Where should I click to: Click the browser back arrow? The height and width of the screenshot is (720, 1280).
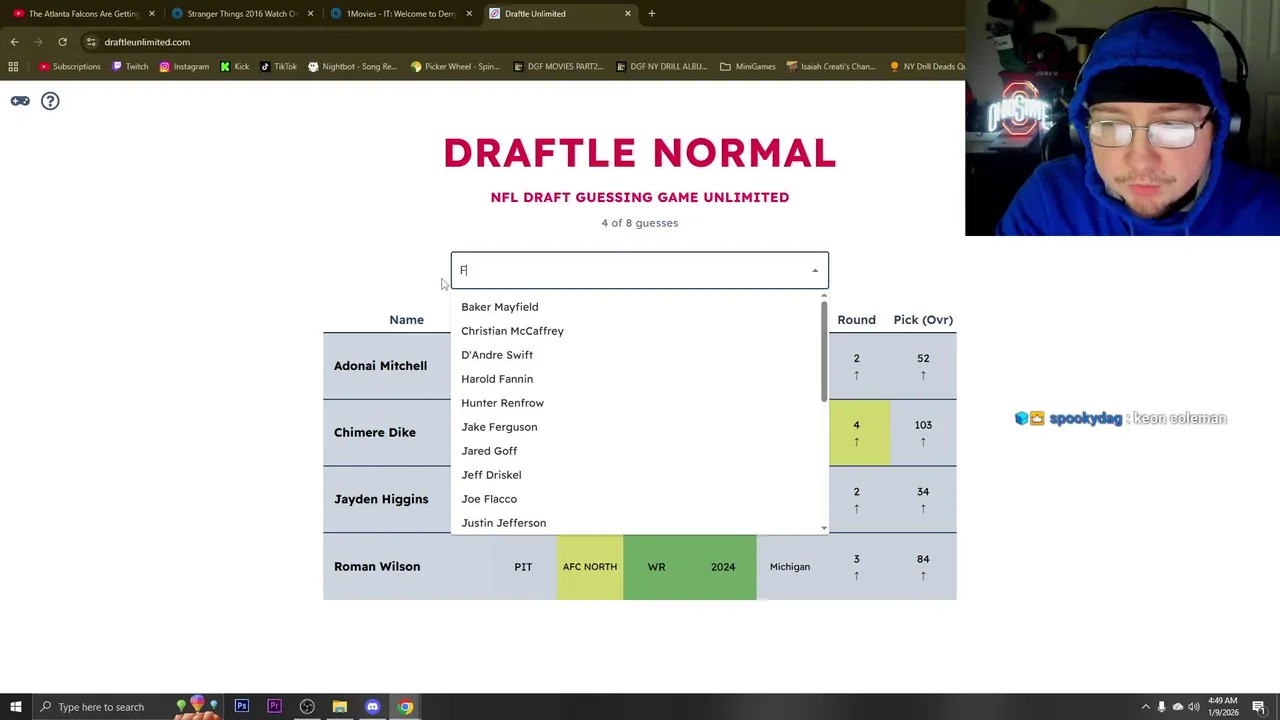[14, 42]
